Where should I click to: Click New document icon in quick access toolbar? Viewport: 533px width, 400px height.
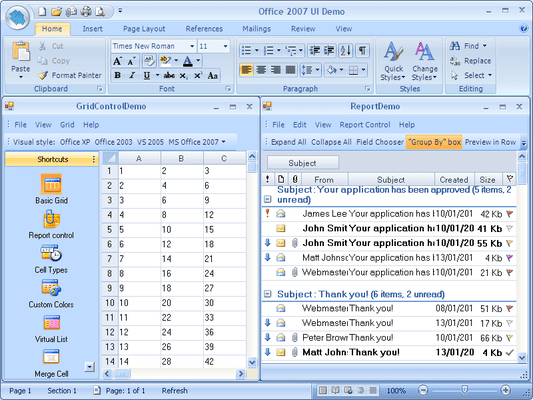(x=42, y=12)
